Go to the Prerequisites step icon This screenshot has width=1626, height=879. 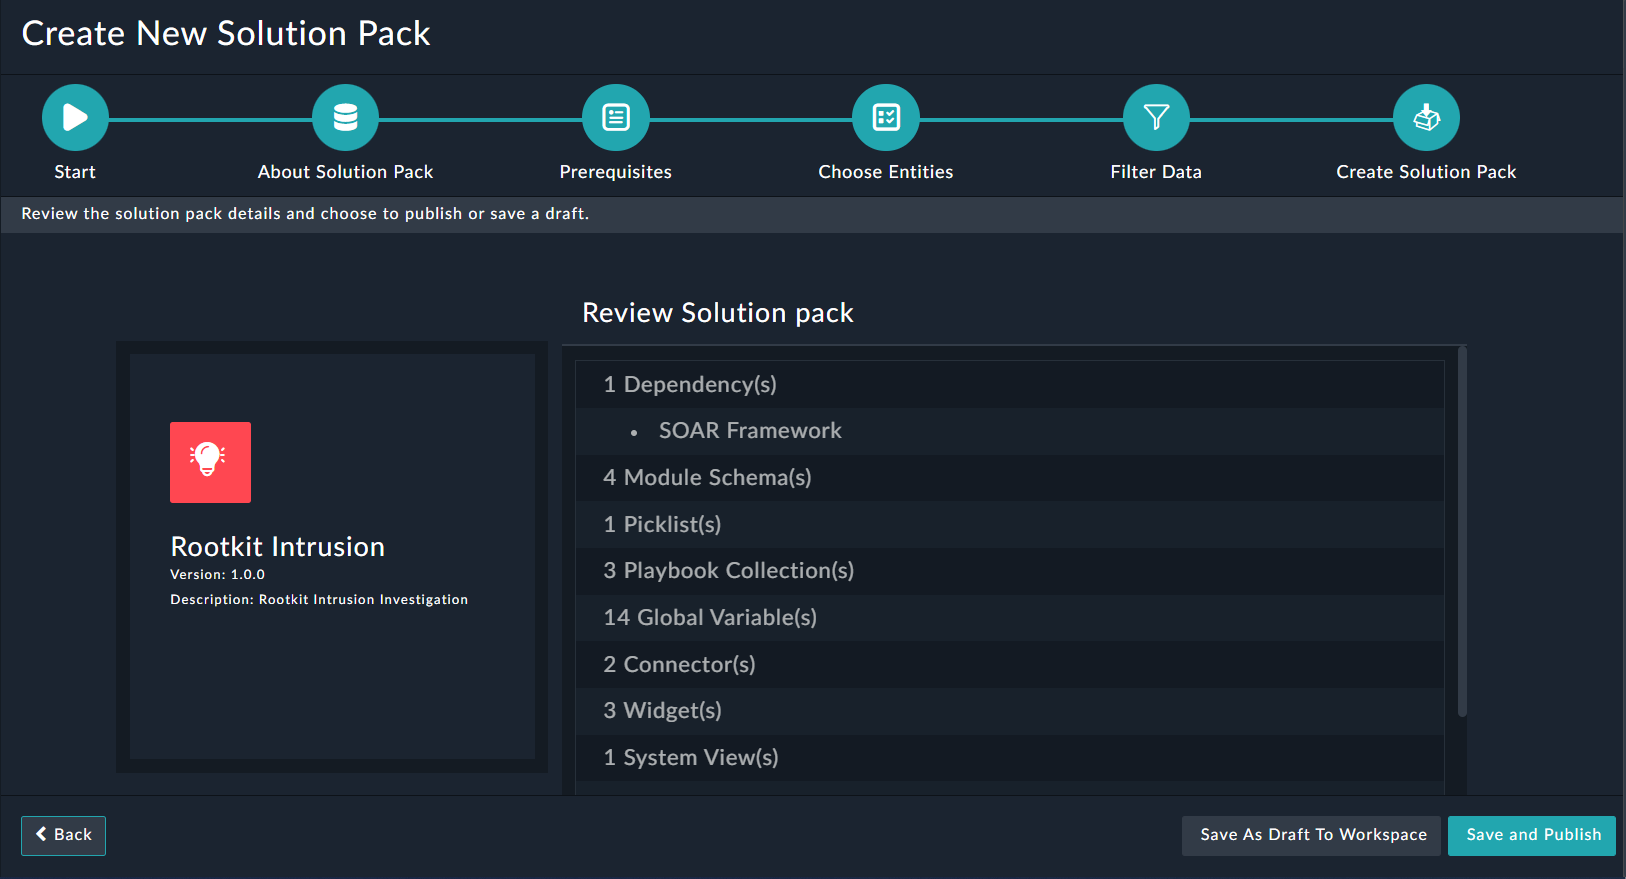pos(616,118)
